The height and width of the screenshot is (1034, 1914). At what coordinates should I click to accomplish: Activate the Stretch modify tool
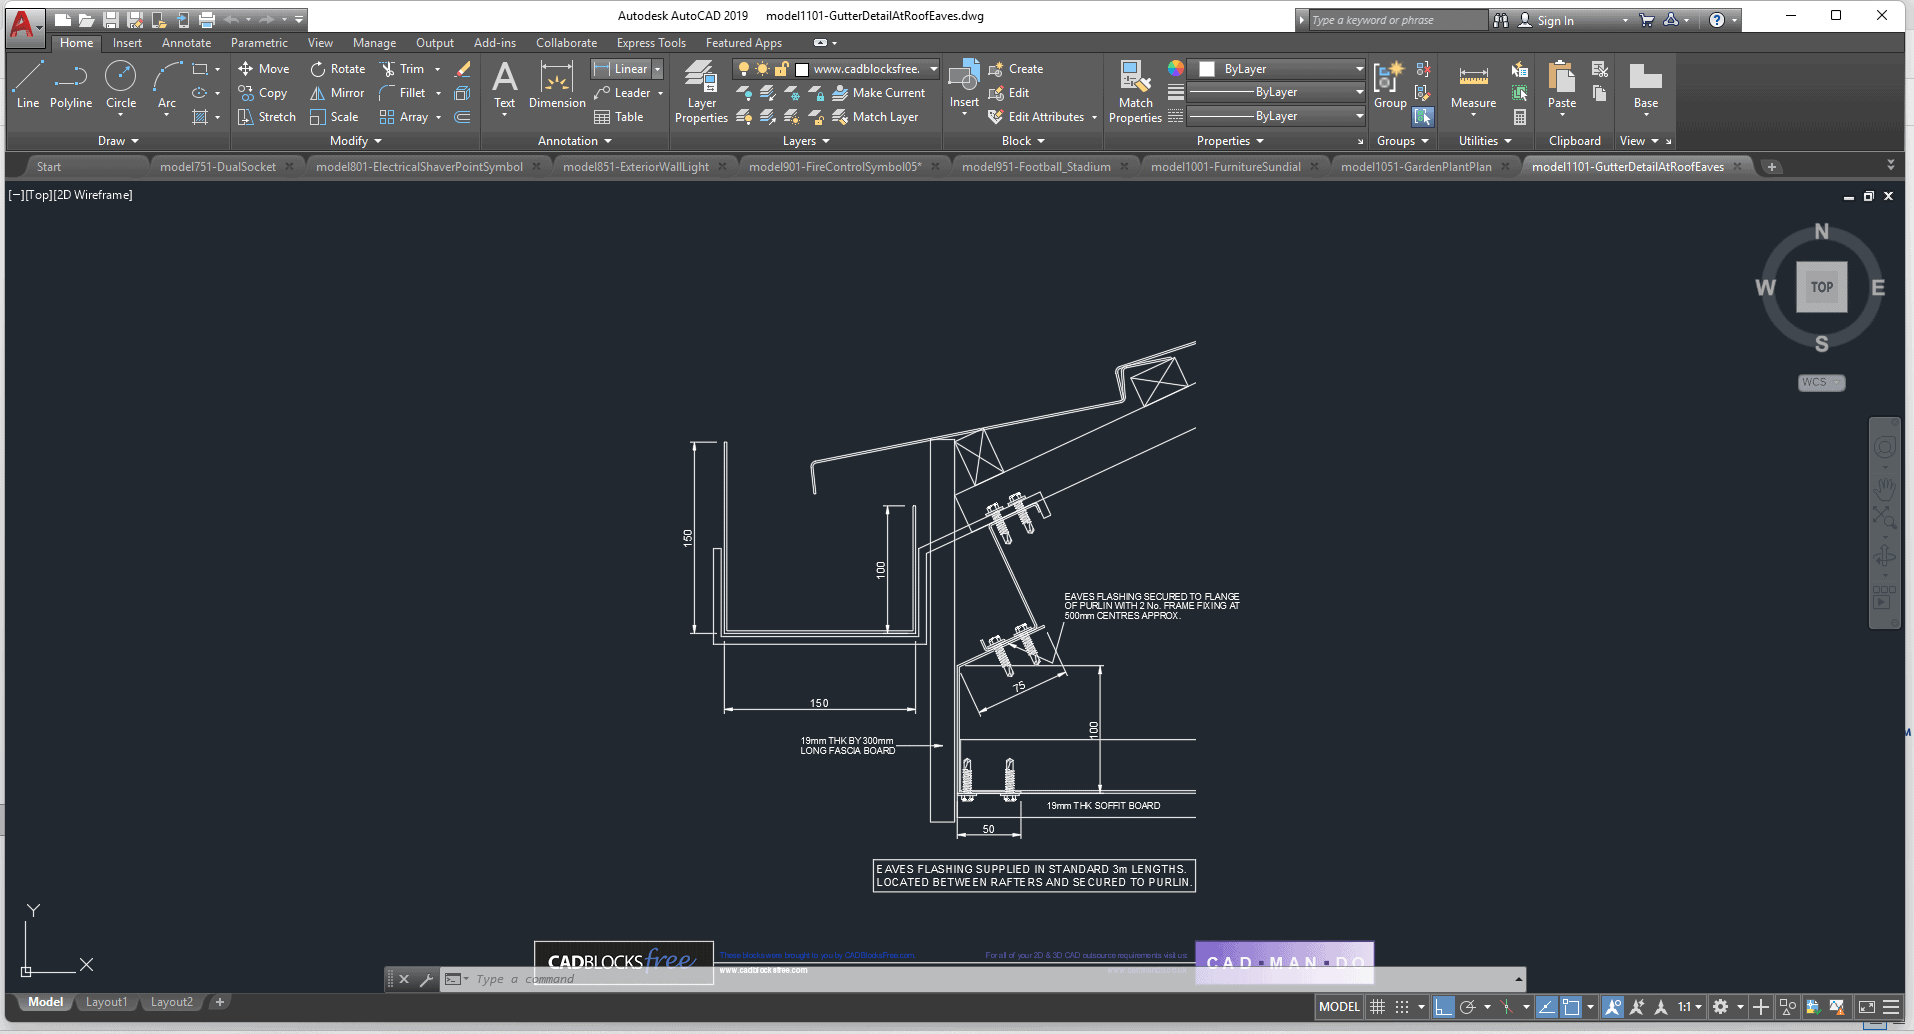(266, 117)
